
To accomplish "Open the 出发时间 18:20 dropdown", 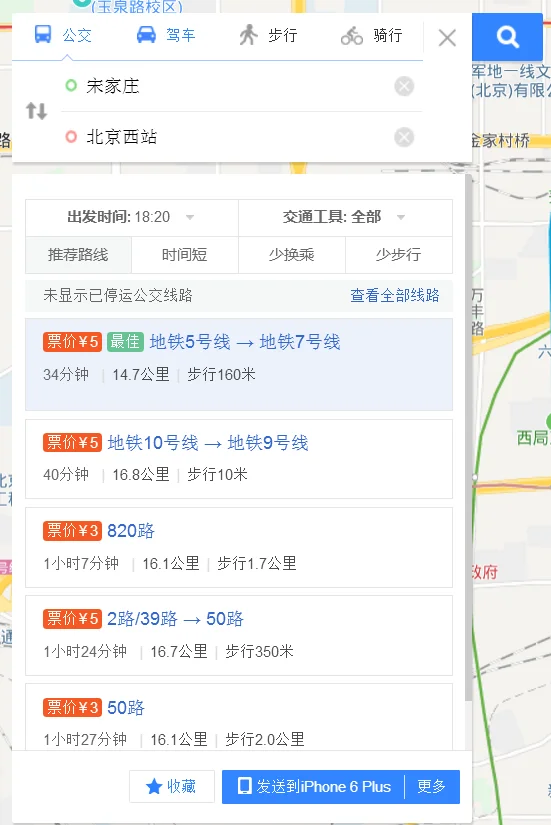I will pyautogui.click(x=132, y=217).
